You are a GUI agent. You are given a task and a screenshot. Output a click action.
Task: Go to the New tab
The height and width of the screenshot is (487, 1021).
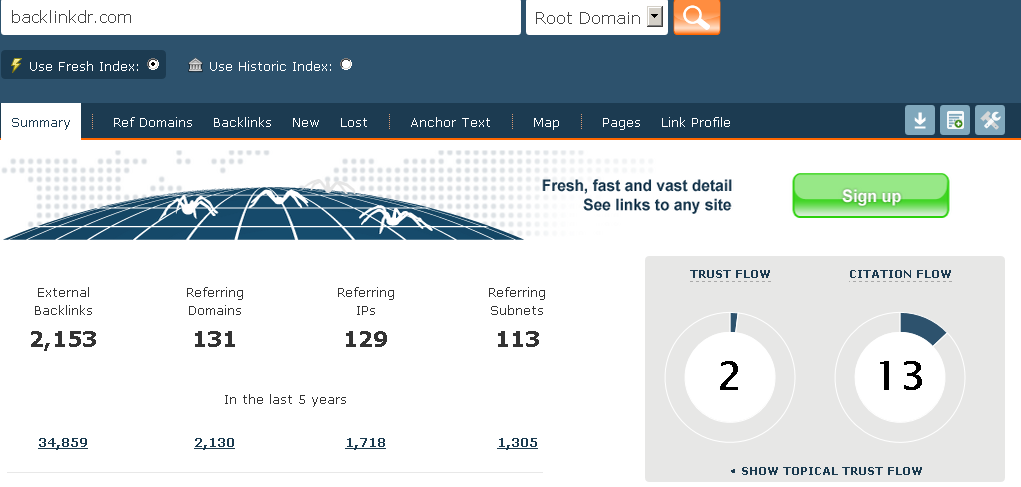305,122
